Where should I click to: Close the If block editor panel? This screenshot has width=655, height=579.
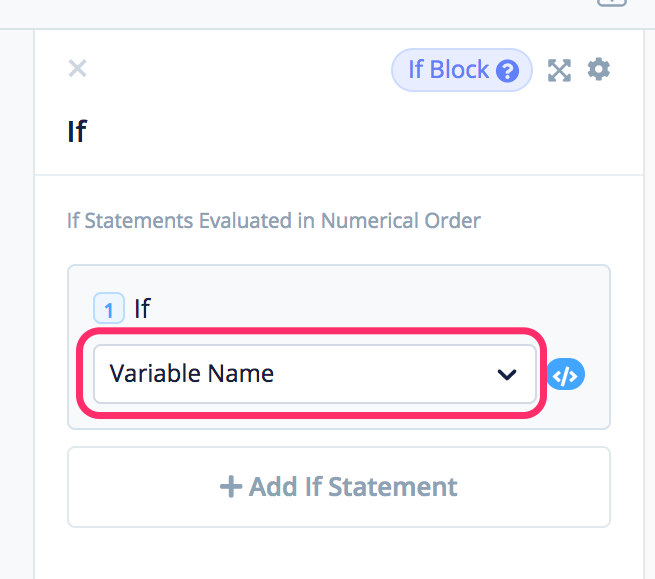click(x=77, y=69)
